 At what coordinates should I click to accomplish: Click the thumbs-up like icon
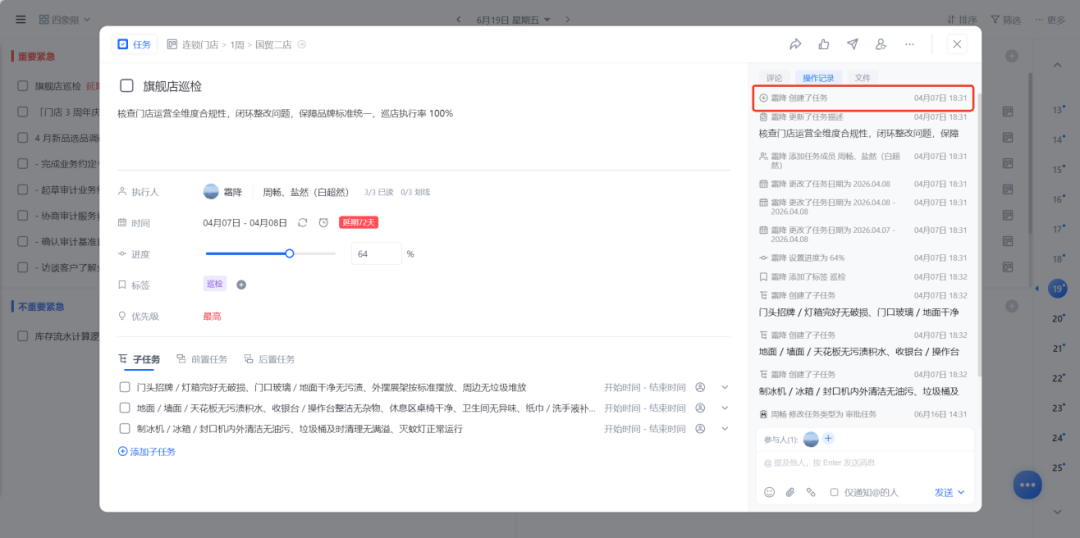(x=824, y=44)
